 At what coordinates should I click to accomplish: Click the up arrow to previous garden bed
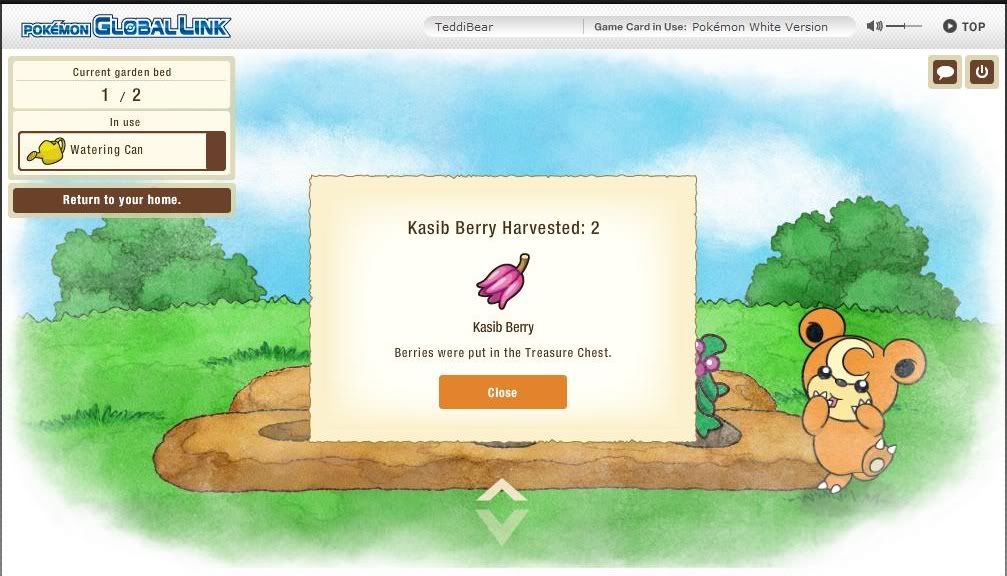click(502, 490)
